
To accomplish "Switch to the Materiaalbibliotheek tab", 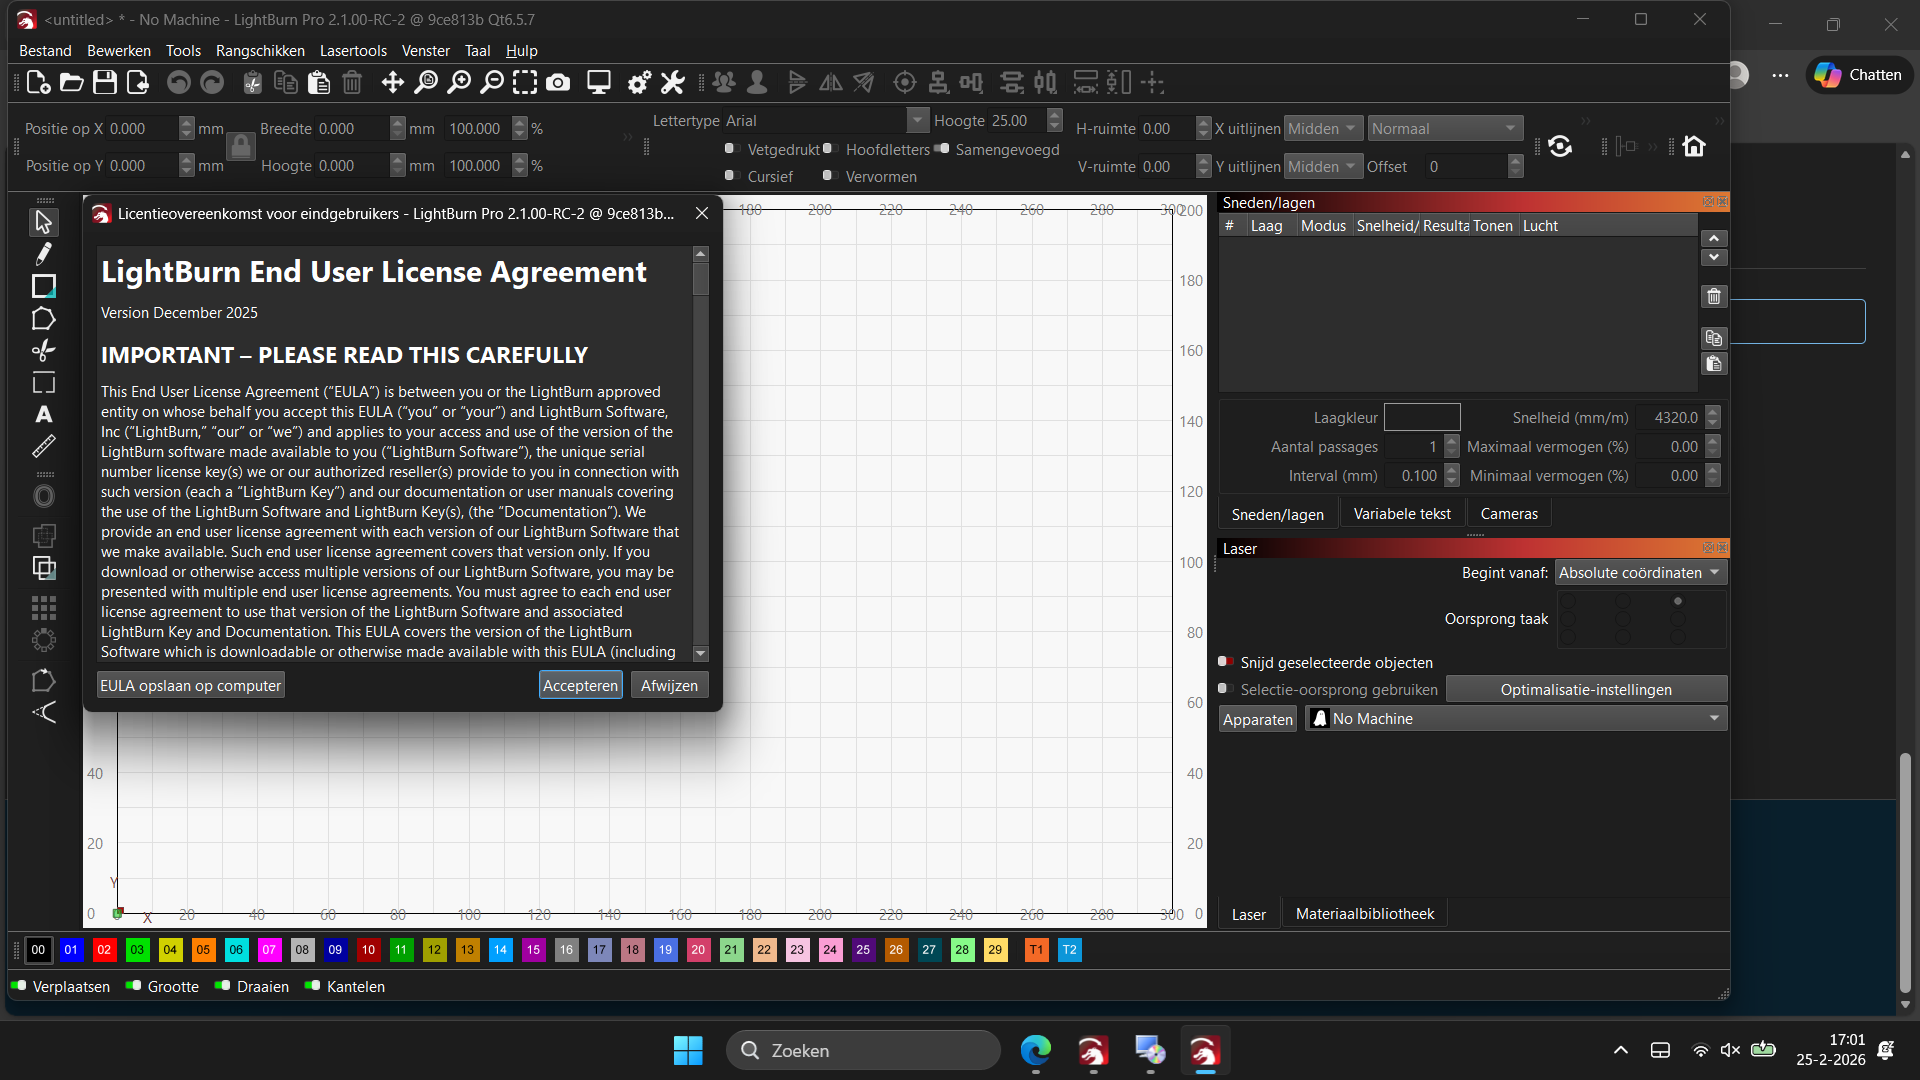I will 1364,914.
